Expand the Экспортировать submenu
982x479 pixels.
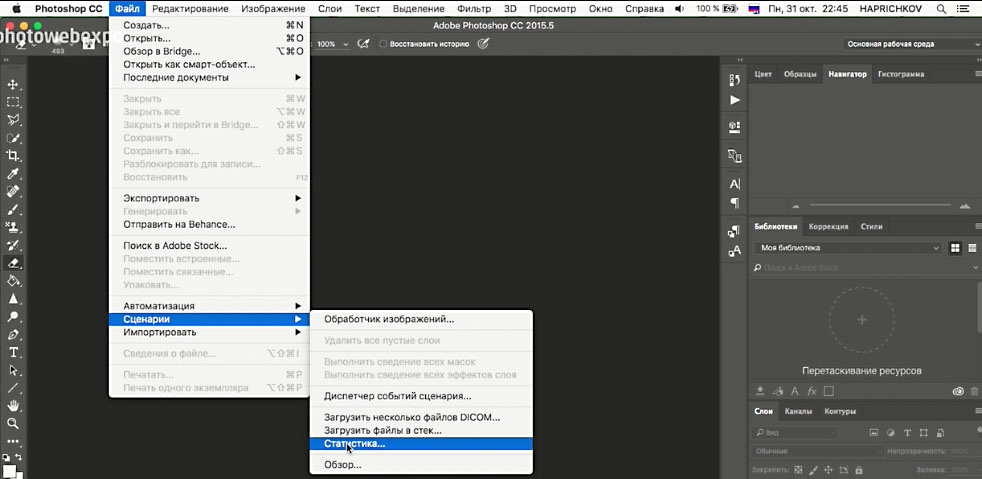coord(209,198)
